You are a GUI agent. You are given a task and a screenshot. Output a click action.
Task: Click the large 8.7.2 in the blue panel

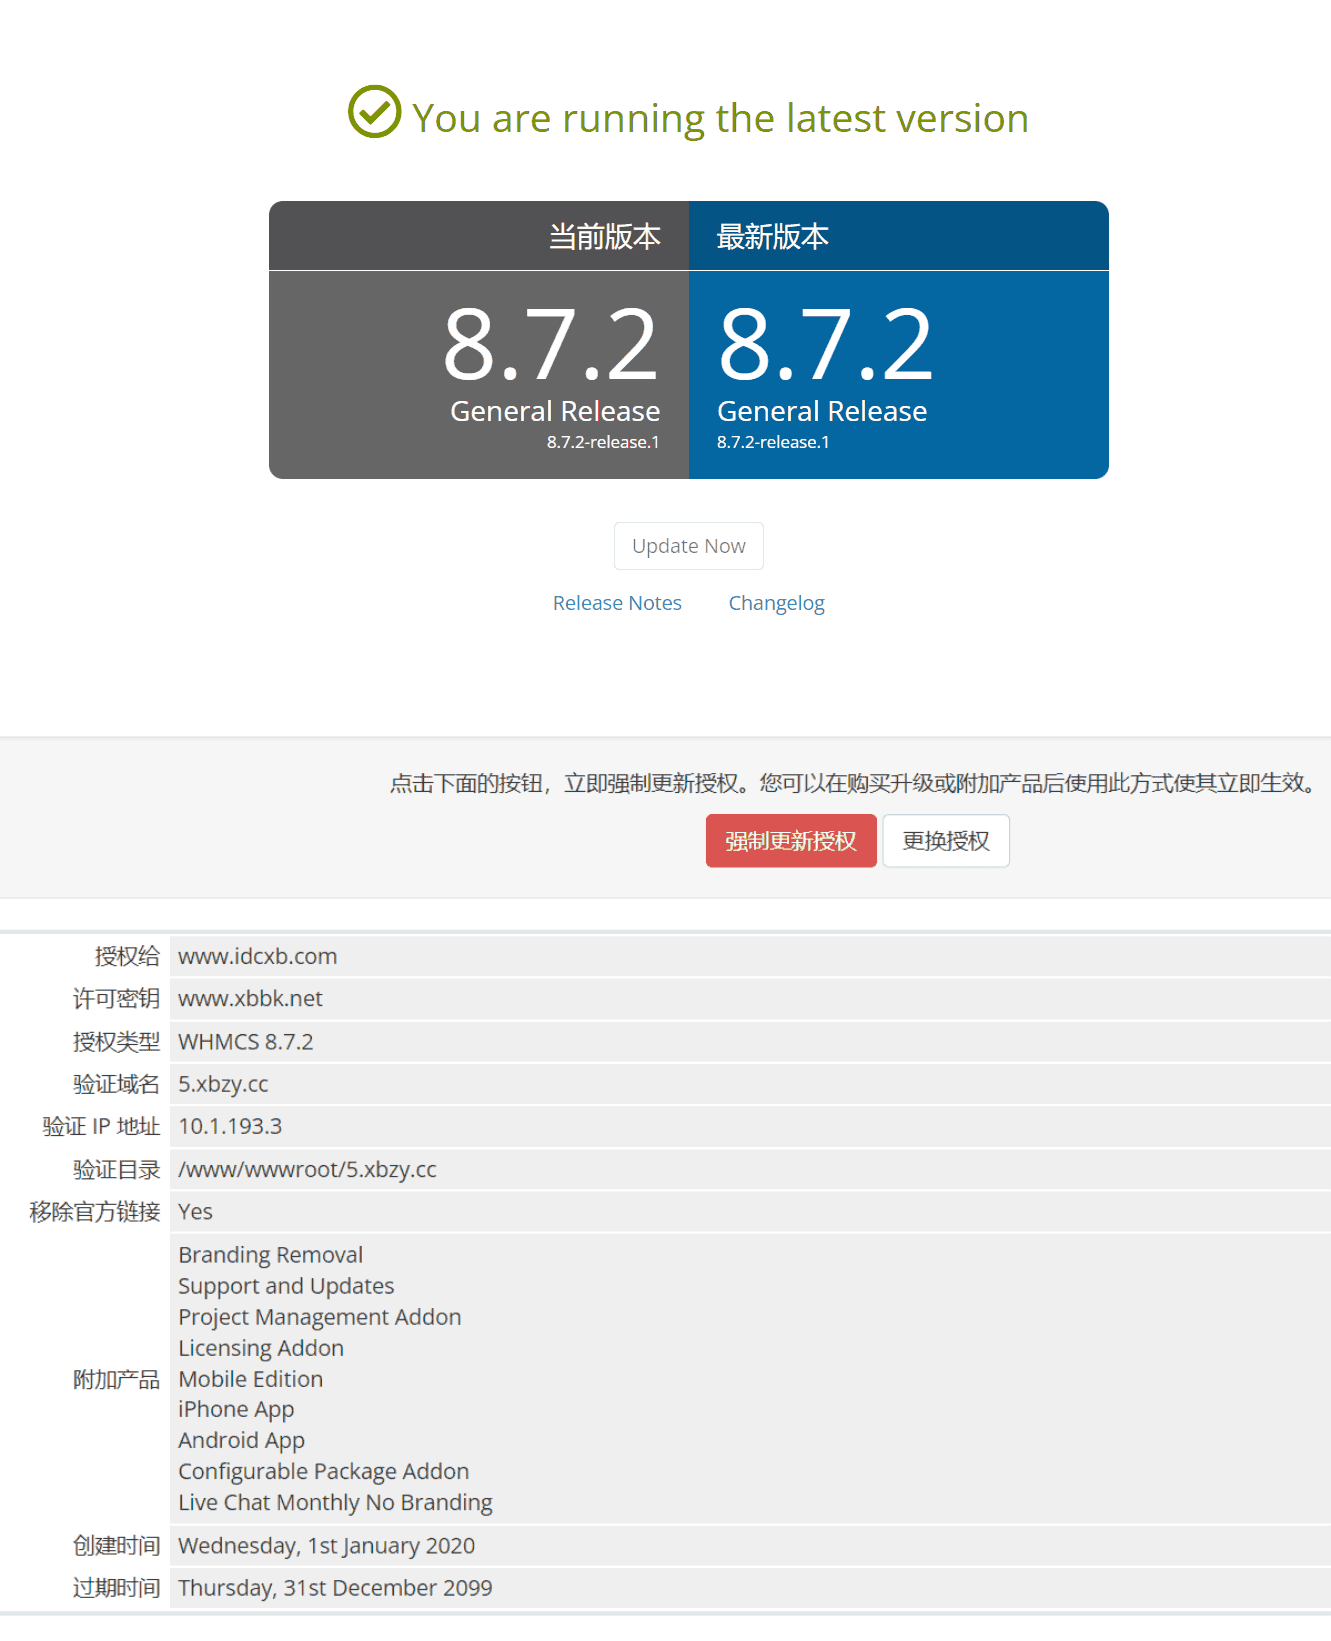pyautogui.click(x=826, y=345)
